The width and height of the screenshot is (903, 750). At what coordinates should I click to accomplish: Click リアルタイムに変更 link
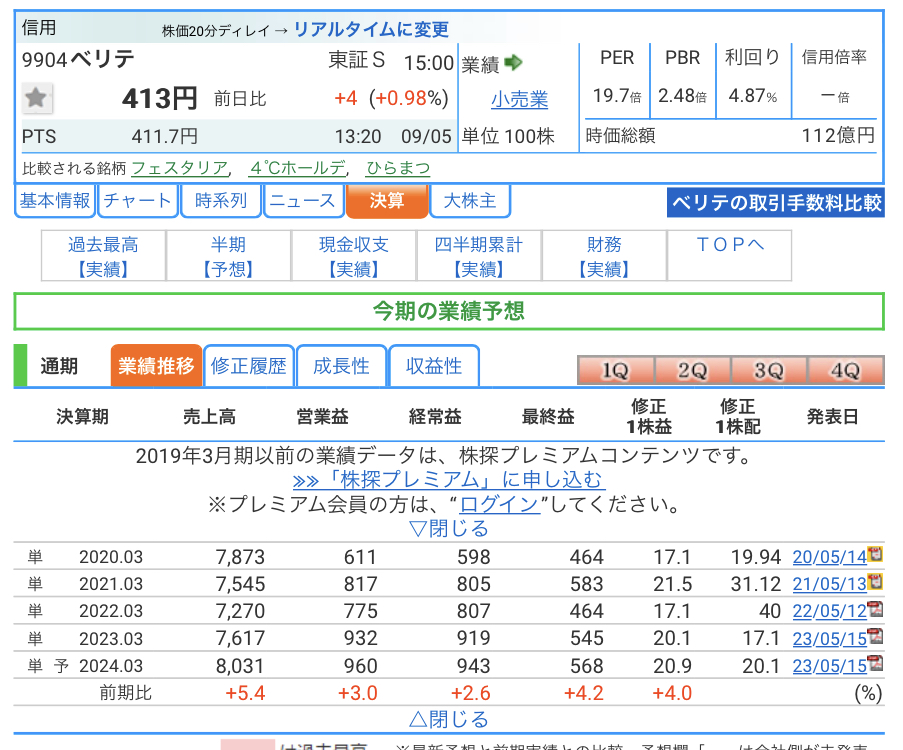point(371,29)
